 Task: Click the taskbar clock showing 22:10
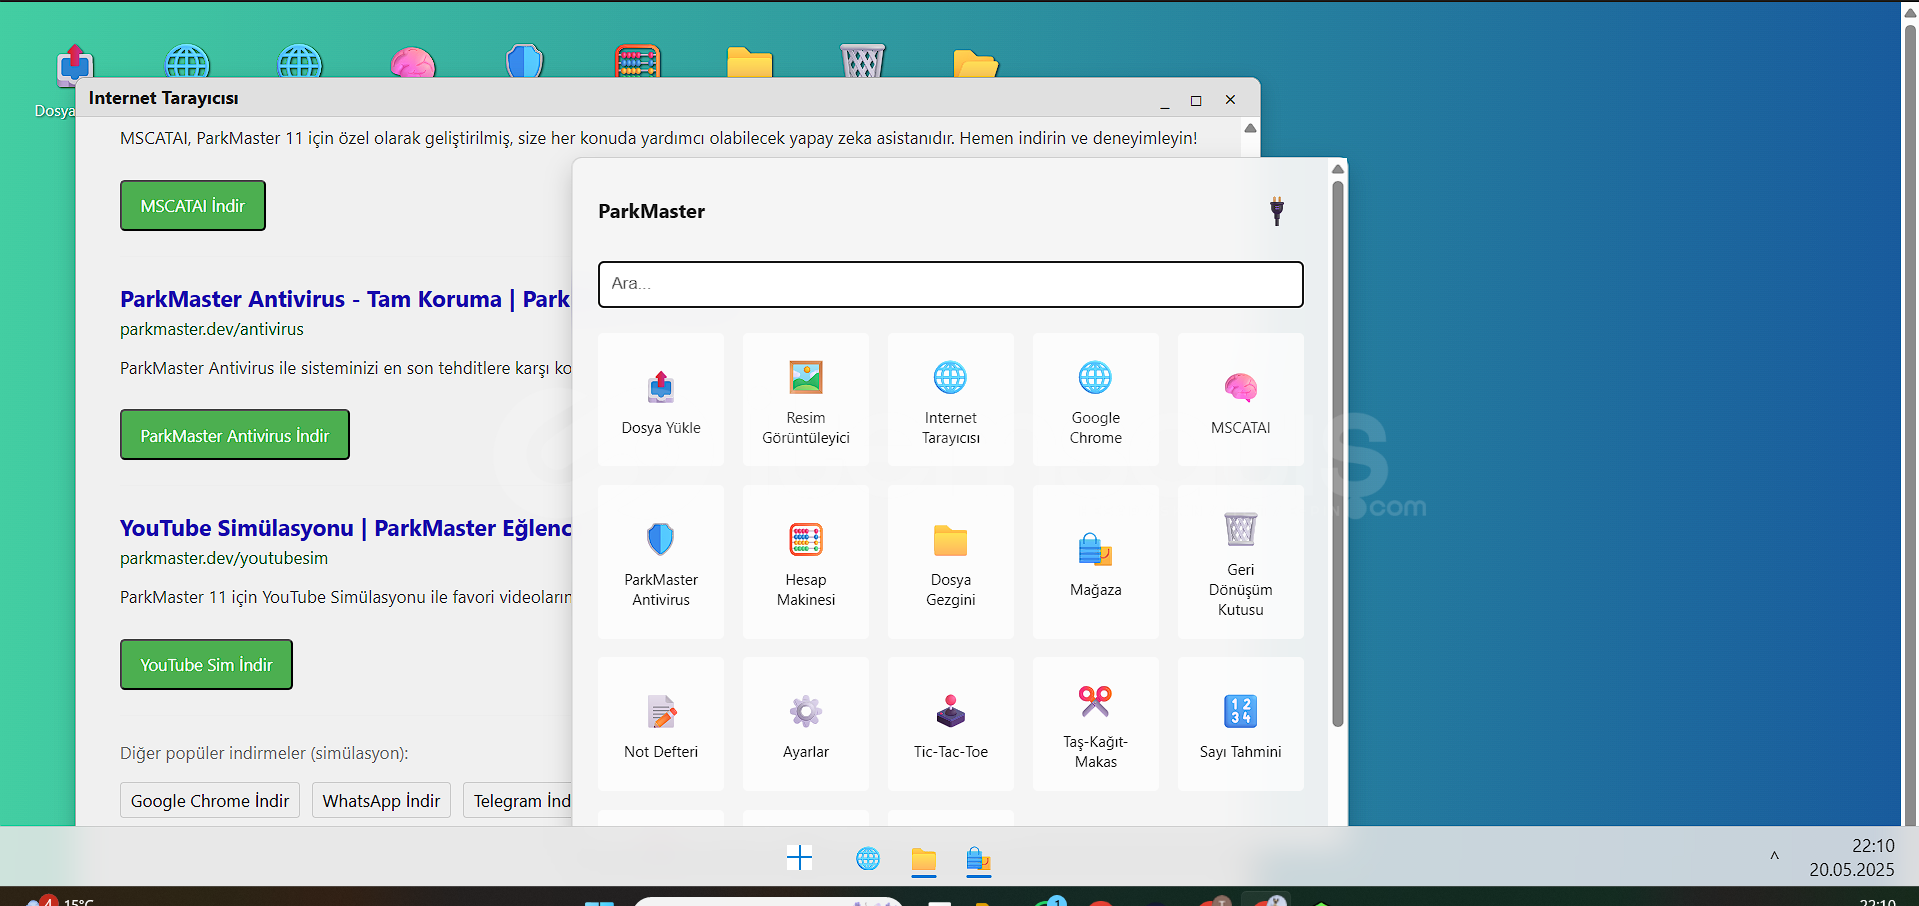(x=1873, y=846)
